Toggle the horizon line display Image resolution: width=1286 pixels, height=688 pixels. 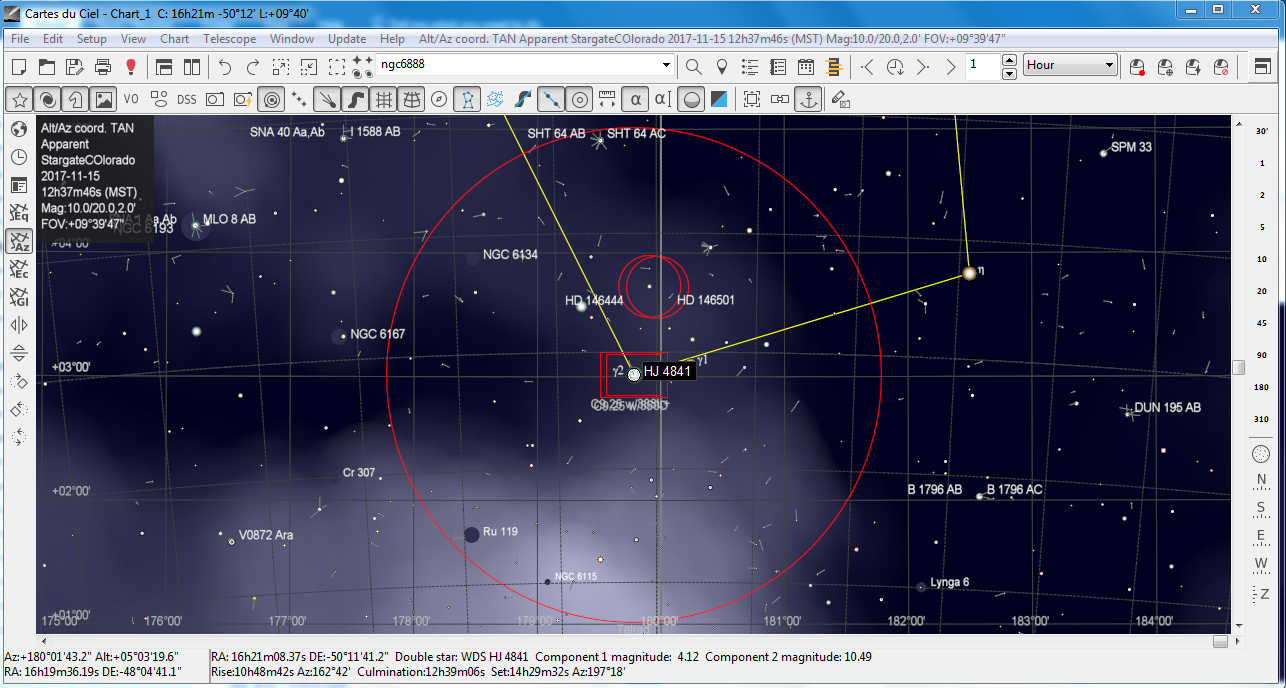[x=691, y=99]
